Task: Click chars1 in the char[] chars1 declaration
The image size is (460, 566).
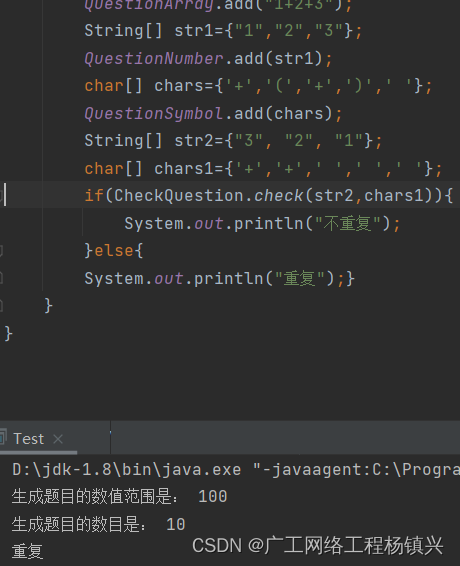Action: click(x=184, y=169)
